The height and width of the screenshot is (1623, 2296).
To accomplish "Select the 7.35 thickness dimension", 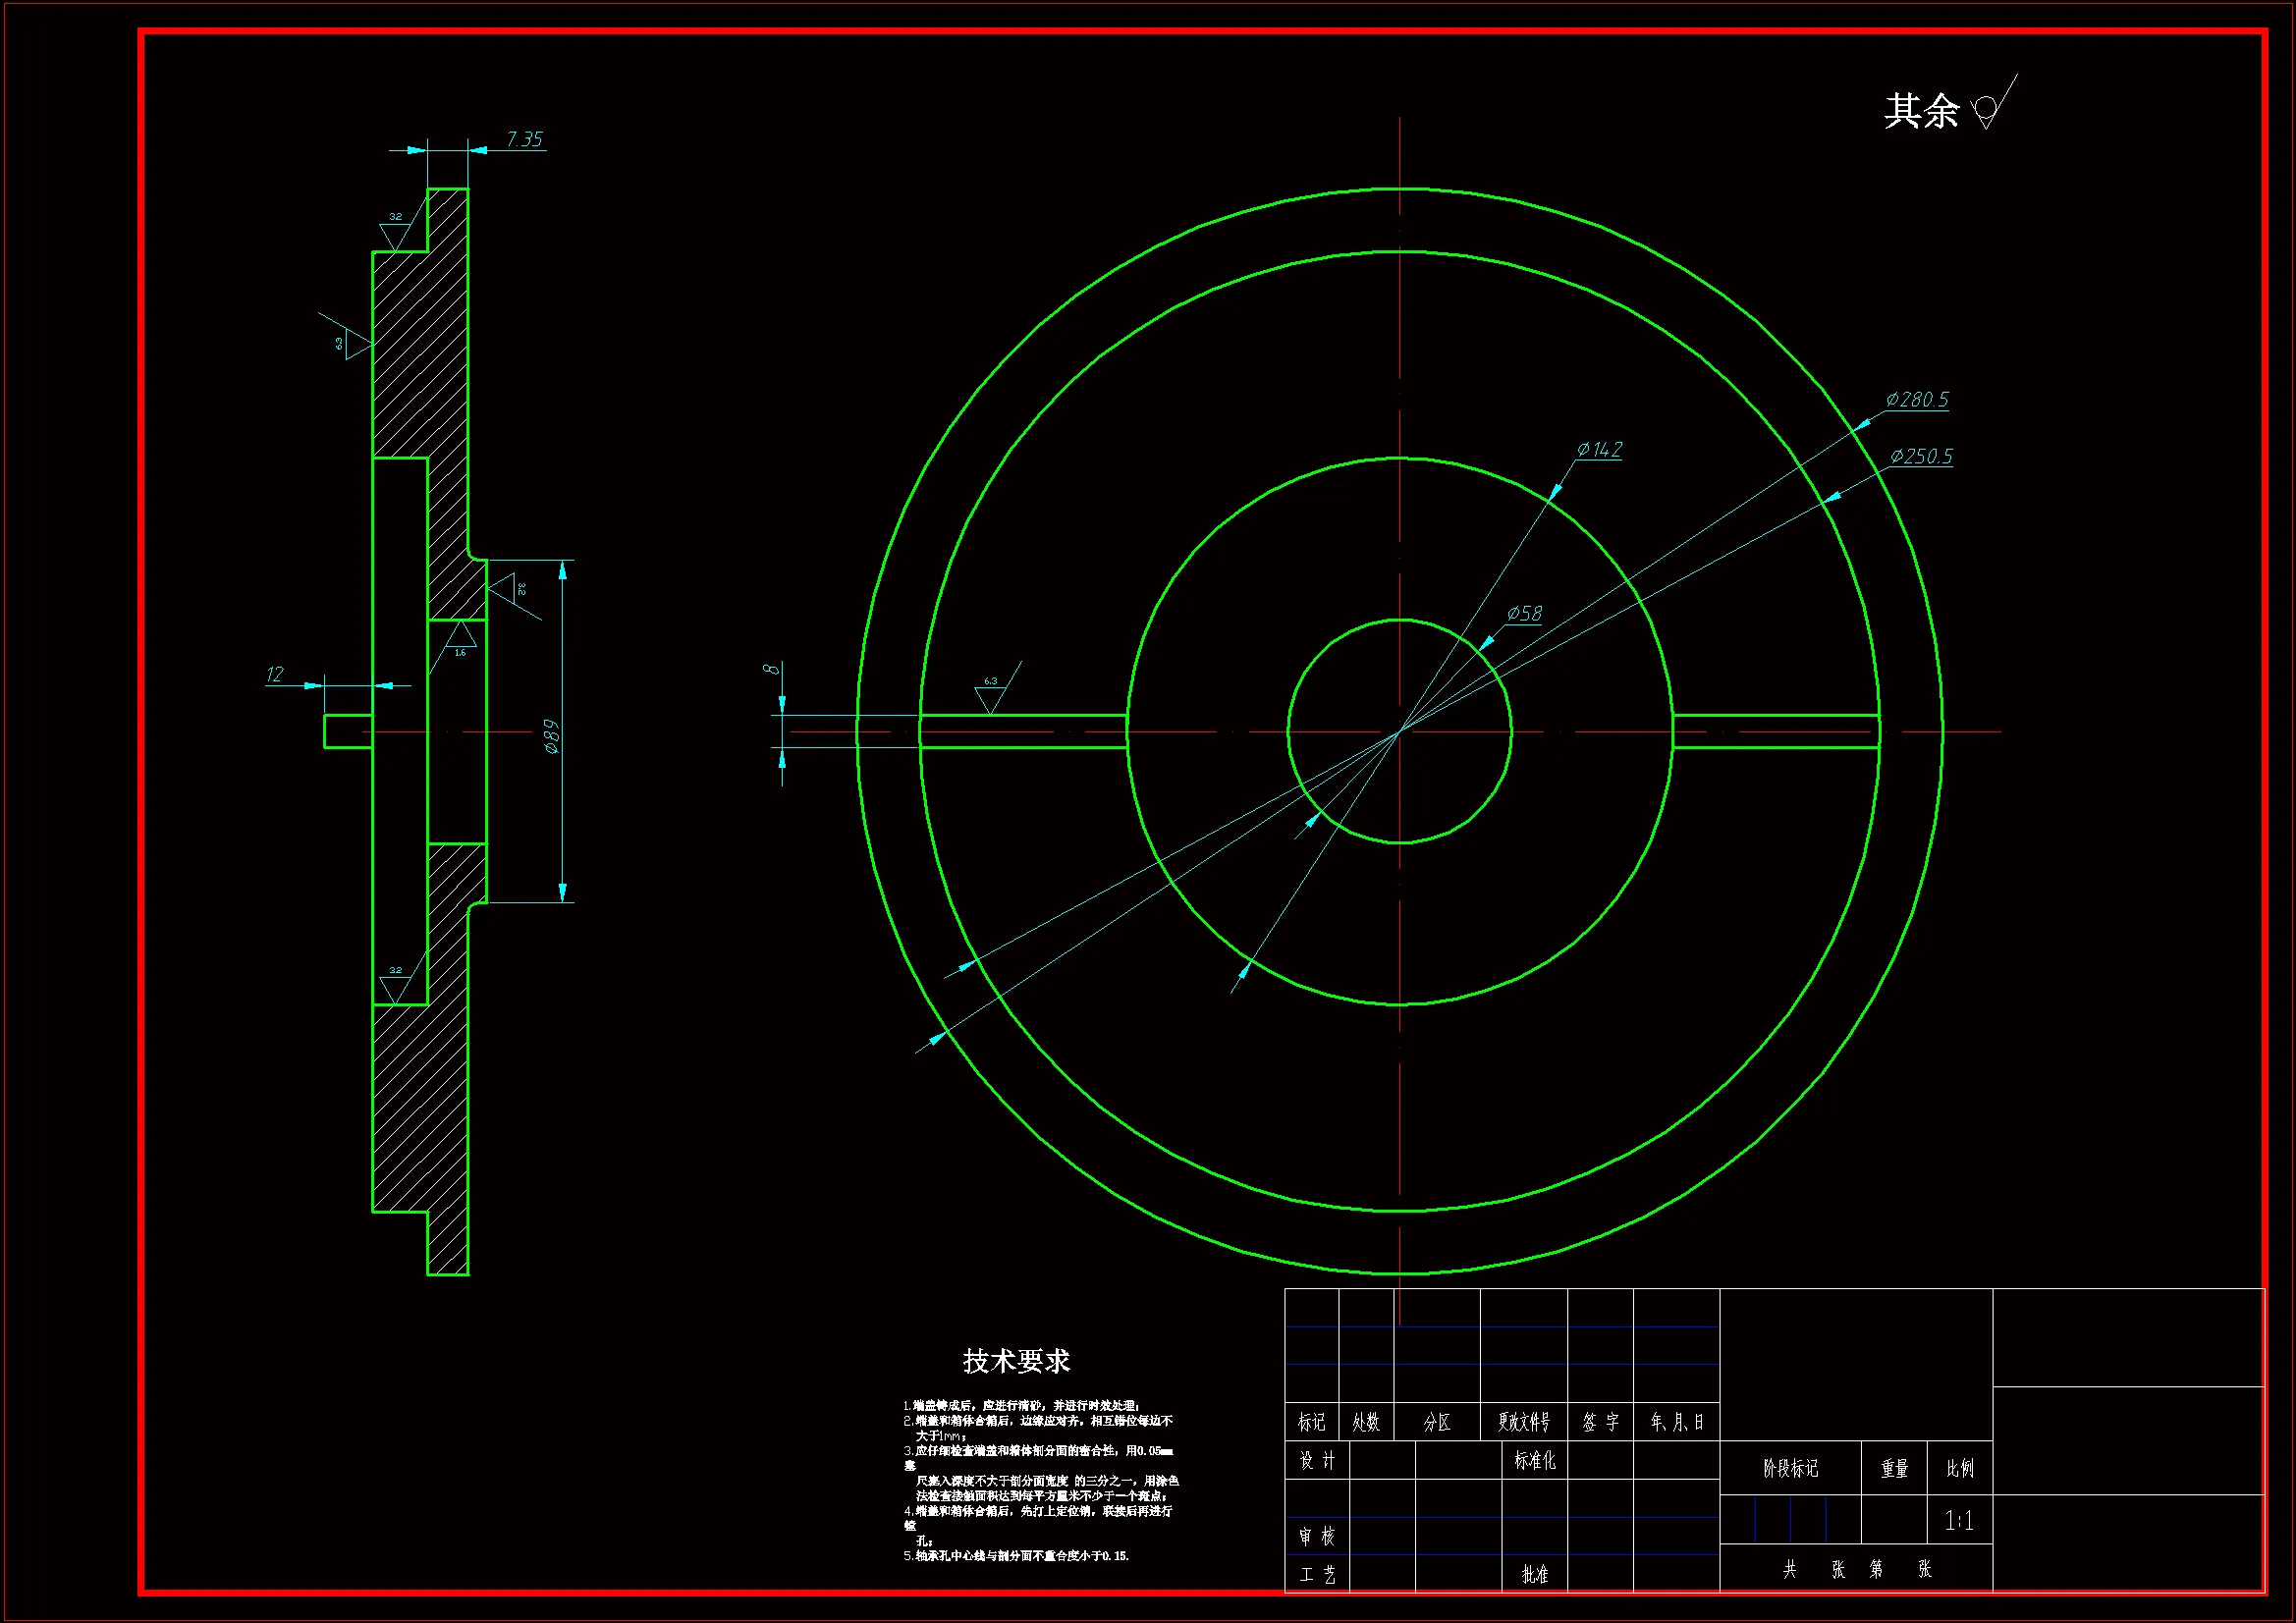I will pyautogui.click(x=524, y=139).
